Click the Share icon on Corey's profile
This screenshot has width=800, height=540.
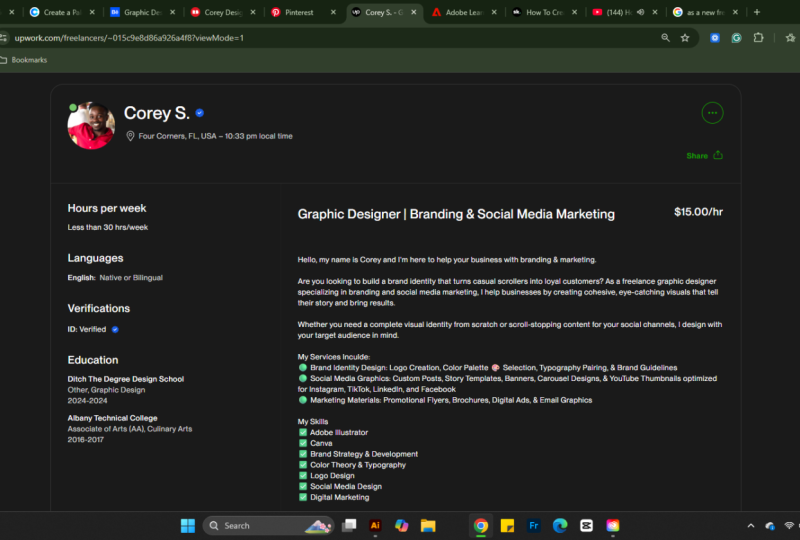[718, 155]
